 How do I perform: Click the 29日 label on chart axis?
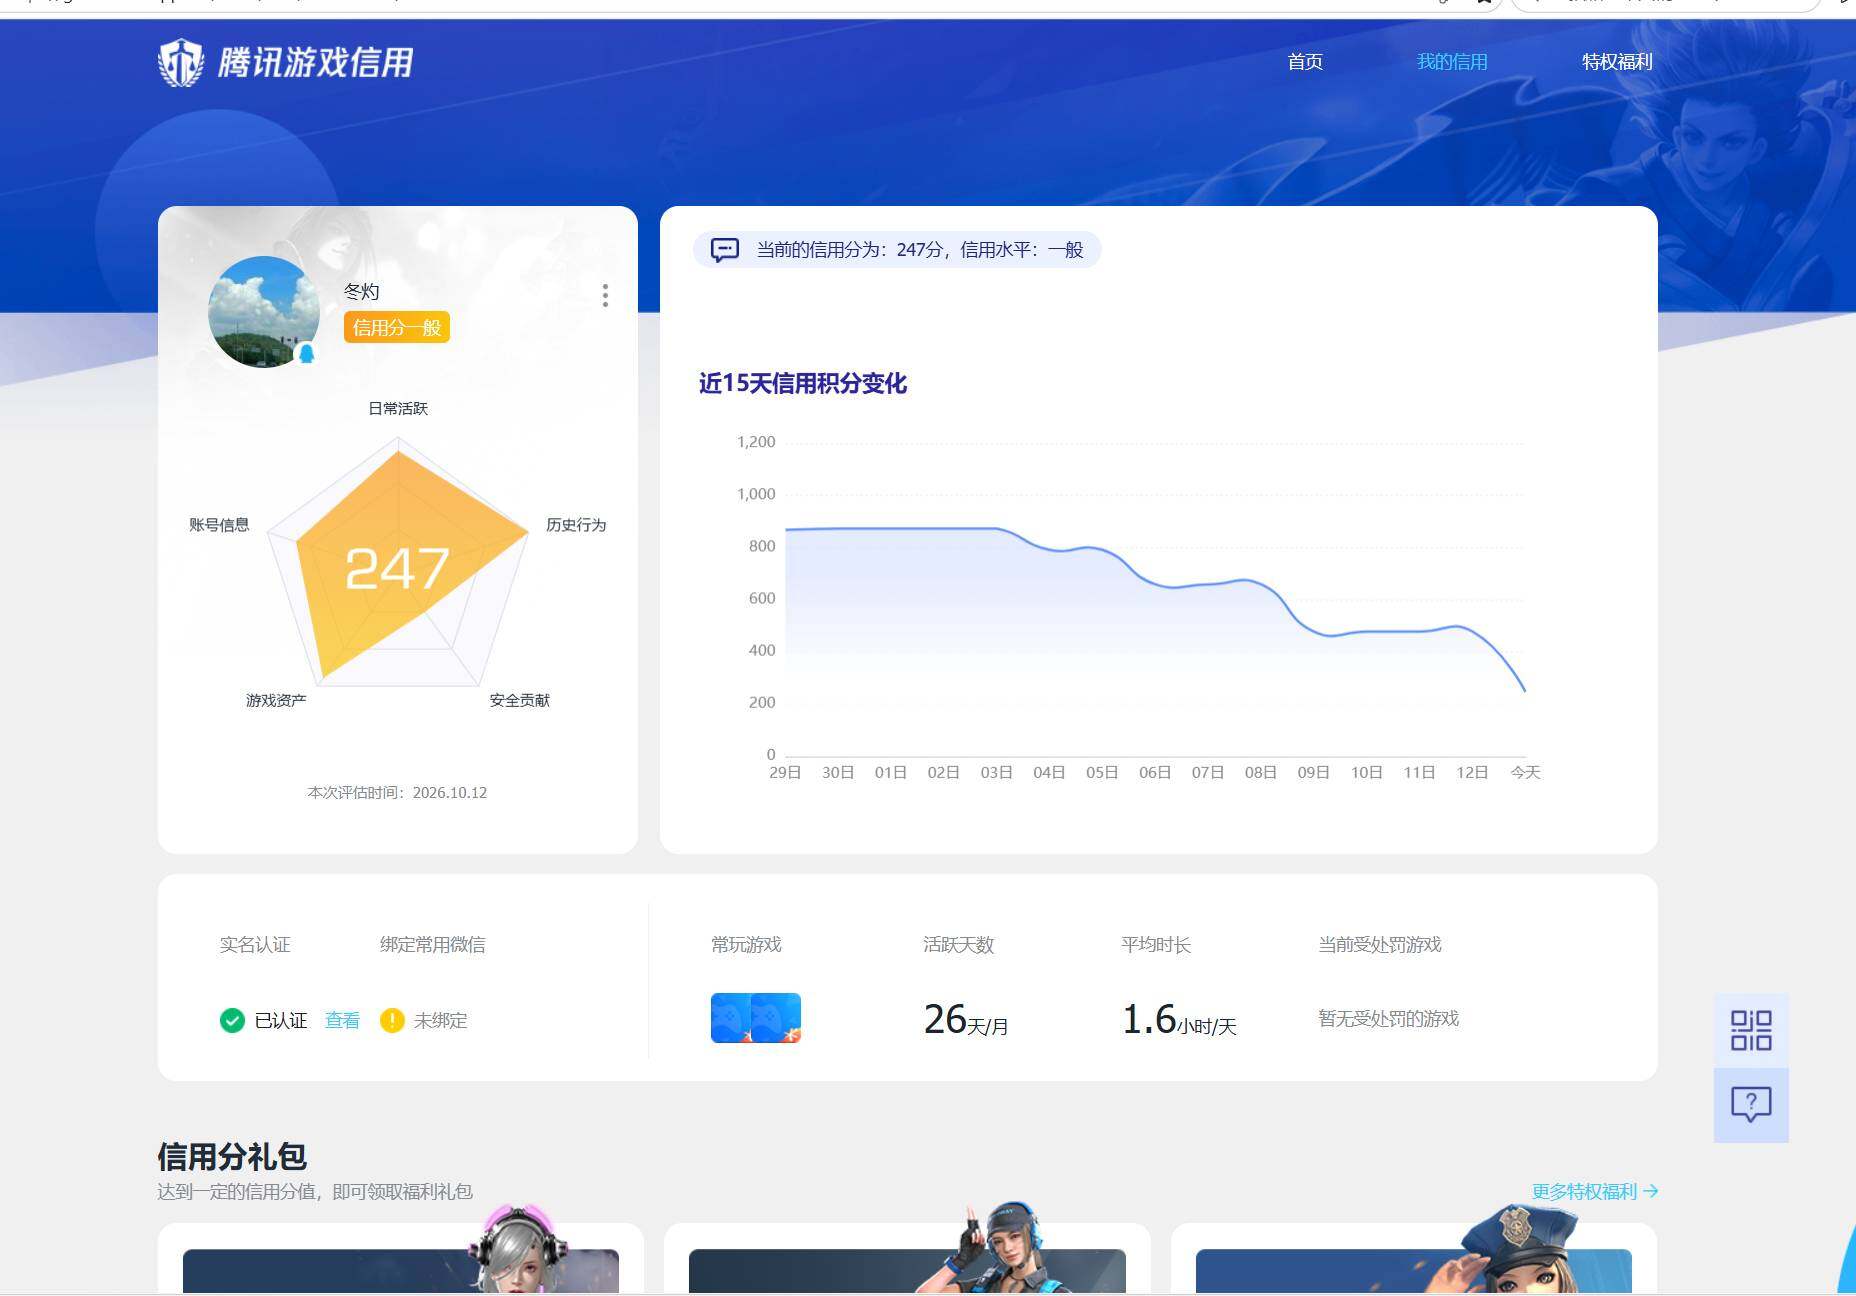pyautogui.click(x=785, y=772)
